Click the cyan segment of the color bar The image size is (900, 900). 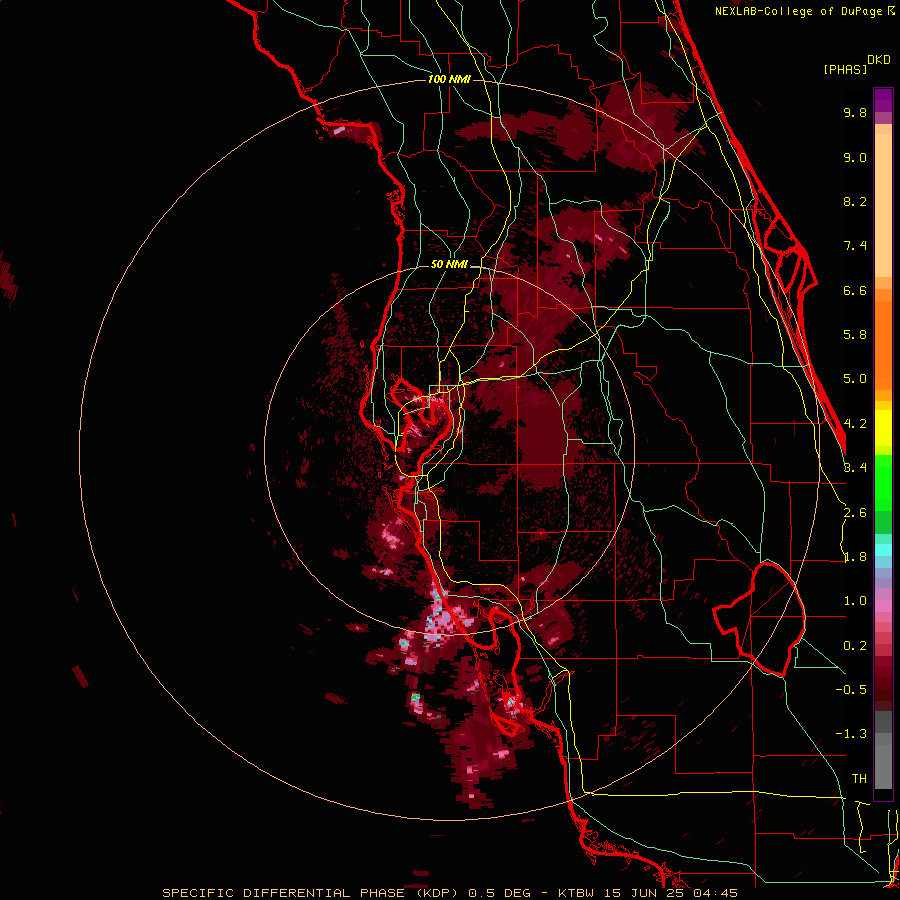pyautogui.click(x=883, y=550)
